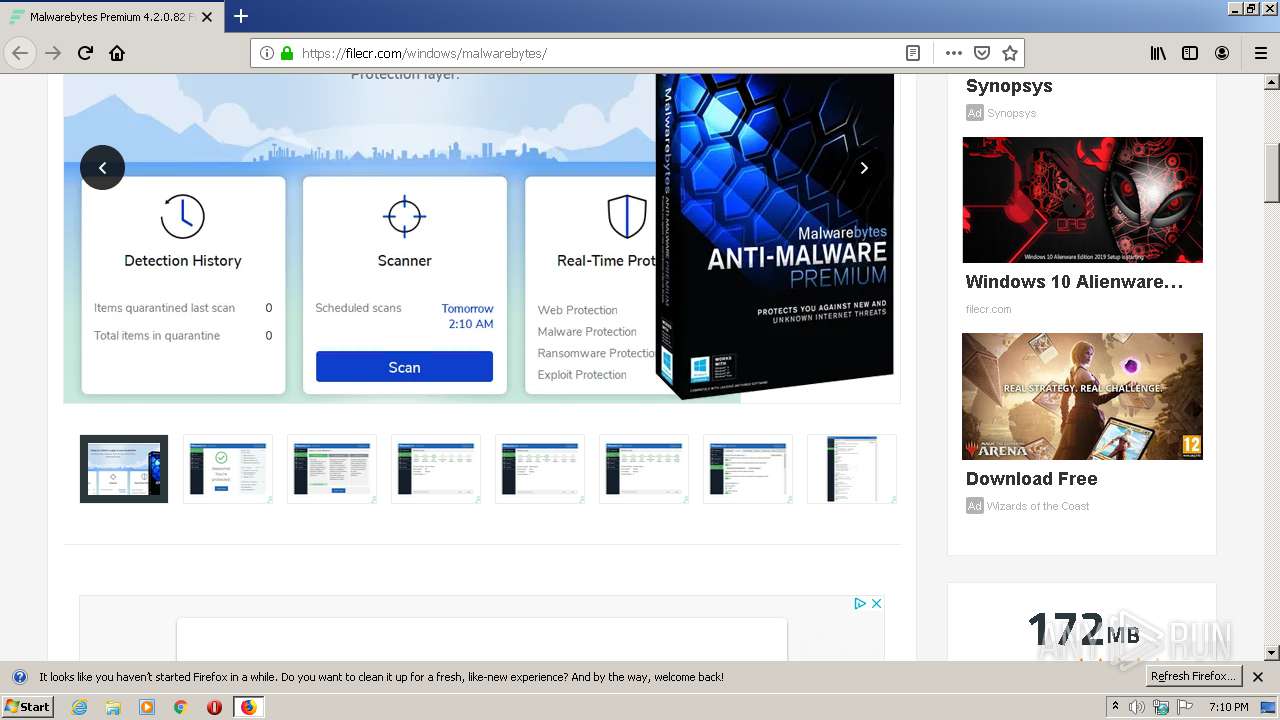Image resolution: width=1280 pixels, height=720 pixels.
Task: Open Windows 10 Alienware article link
Action: point(1074,282)
